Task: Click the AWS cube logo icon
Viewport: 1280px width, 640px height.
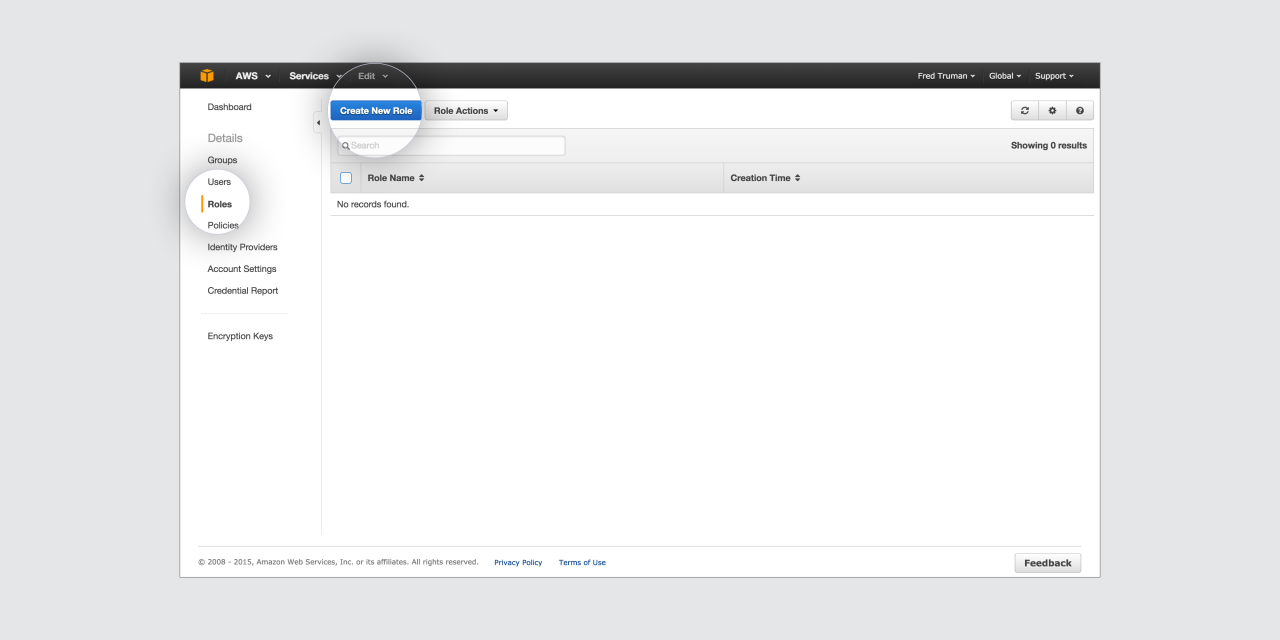Action: [x=207, y=76]
